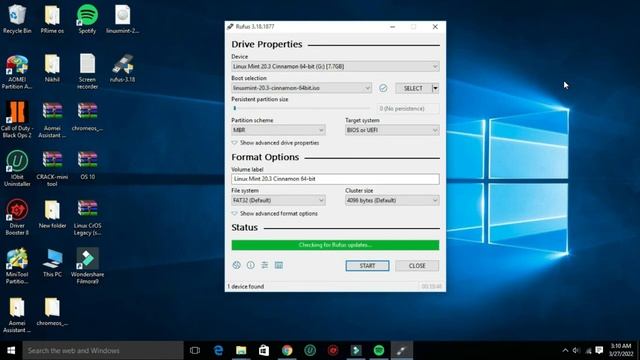
Task: Click the taskbar clock showing 3:10 AM
Action: [622, 350]
